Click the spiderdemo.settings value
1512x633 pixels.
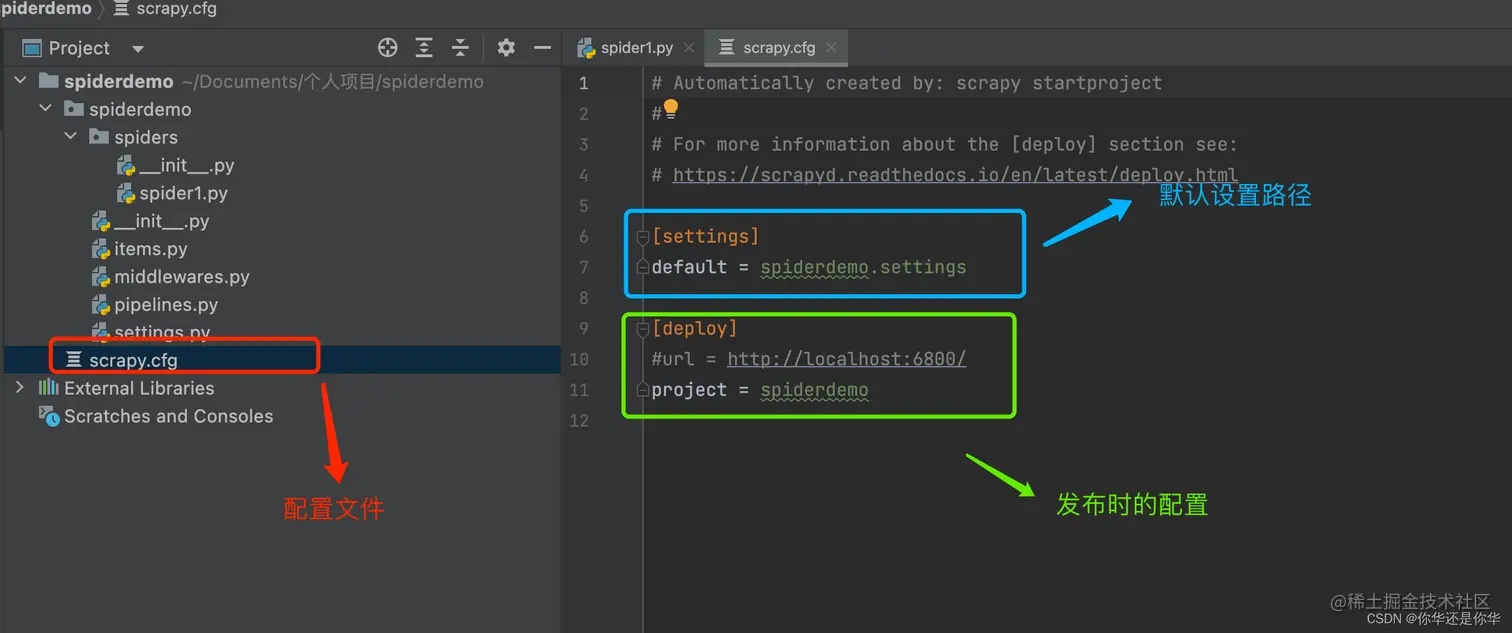point(863,267)
